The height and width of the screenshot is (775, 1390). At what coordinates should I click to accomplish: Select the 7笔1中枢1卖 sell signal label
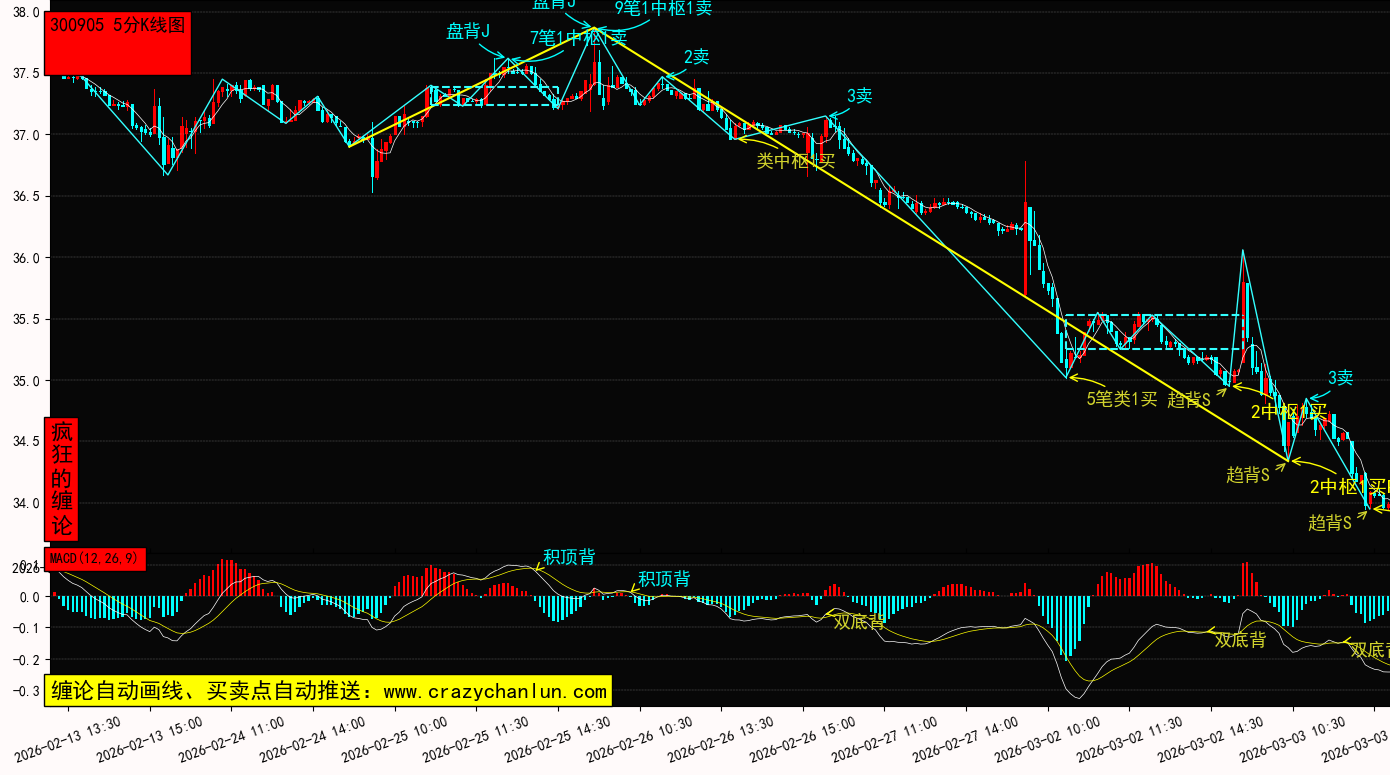click(578, 39)
